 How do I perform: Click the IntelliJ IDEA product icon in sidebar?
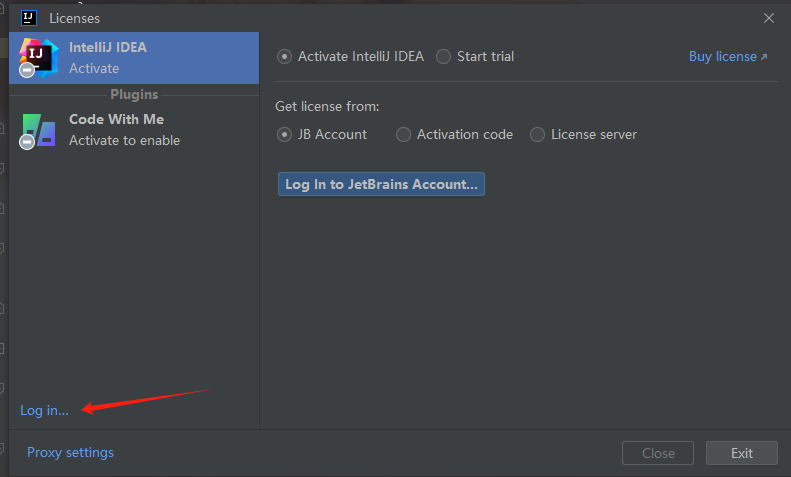pyautogui.click(x=39, y=58)
